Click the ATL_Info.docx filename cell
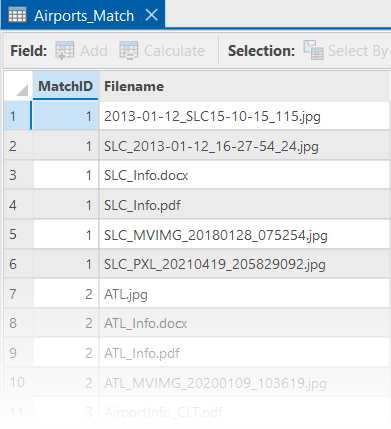 [245, 323]
